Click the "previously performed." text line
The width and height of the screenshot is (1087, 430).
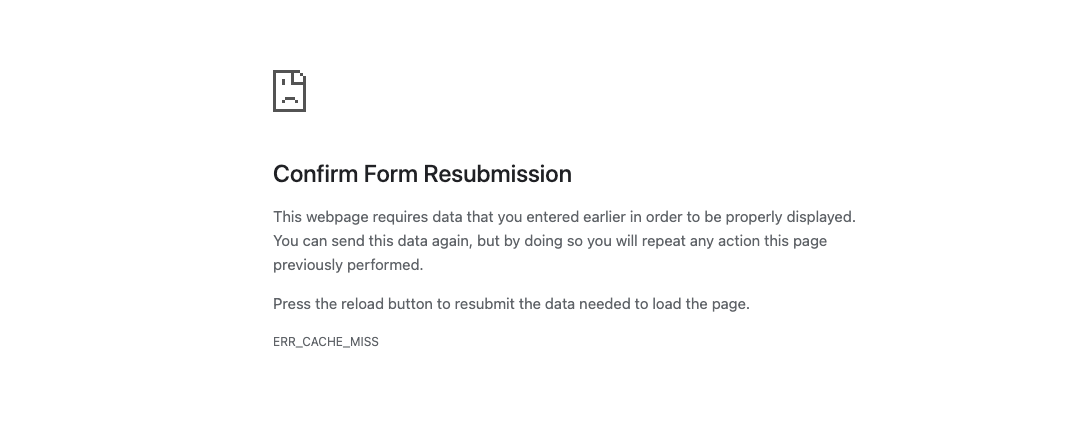pyautogui.click(x=348, y=265)
